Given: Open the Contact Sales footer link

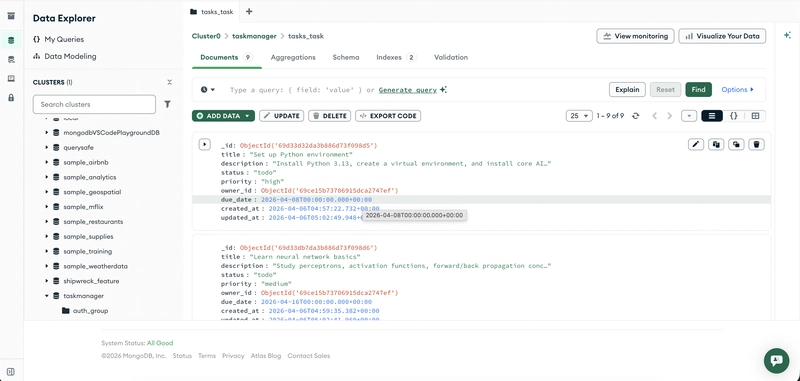Looking at the screenshot, I should [309, 356].
